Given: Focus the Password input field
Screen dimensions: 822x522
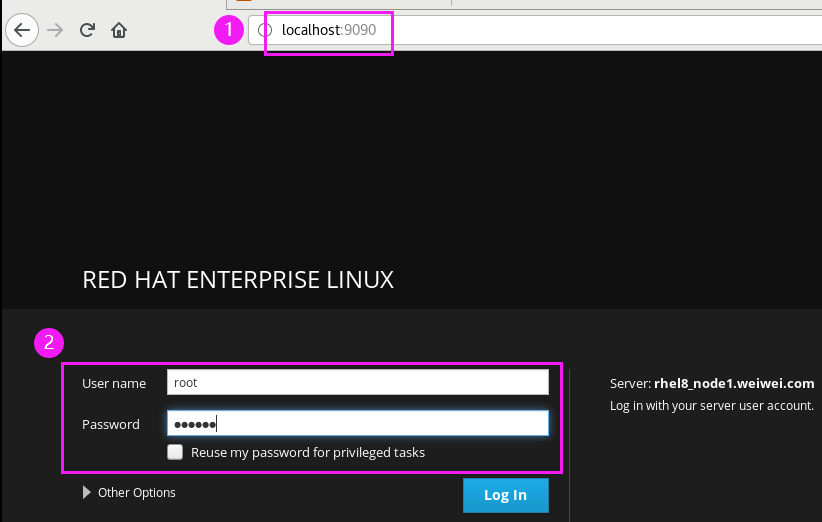Looking at the screenshot, I should pos(358,423).
